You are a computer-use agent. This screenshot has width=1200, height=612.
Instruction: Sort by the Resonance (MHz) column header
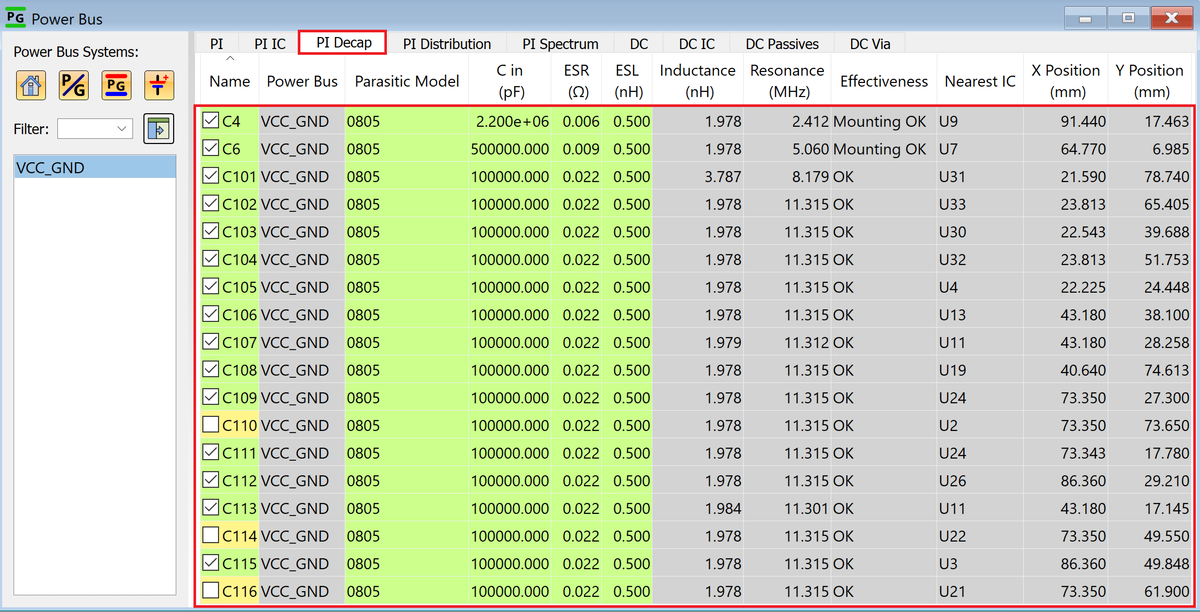[x=787, y=81]
